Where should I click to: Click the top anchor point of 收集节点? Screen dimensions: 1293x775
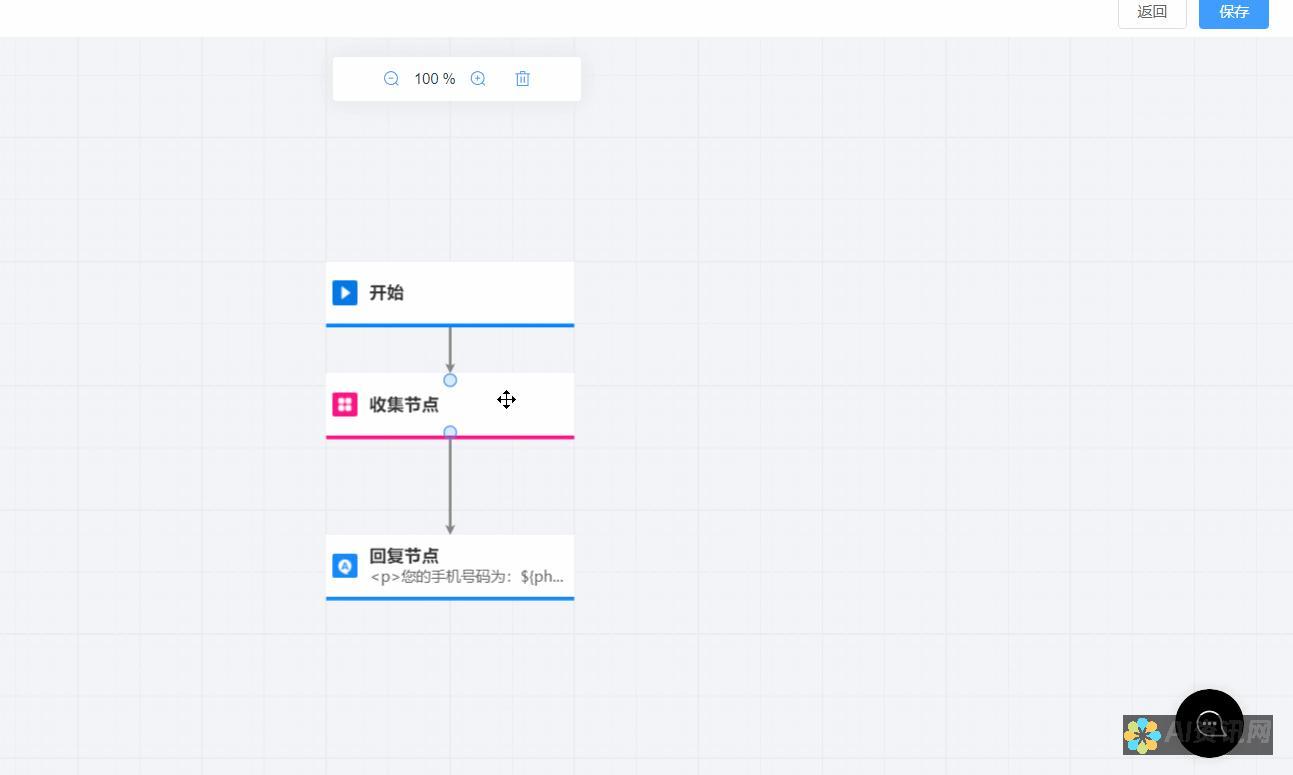[x=450, y=380]
